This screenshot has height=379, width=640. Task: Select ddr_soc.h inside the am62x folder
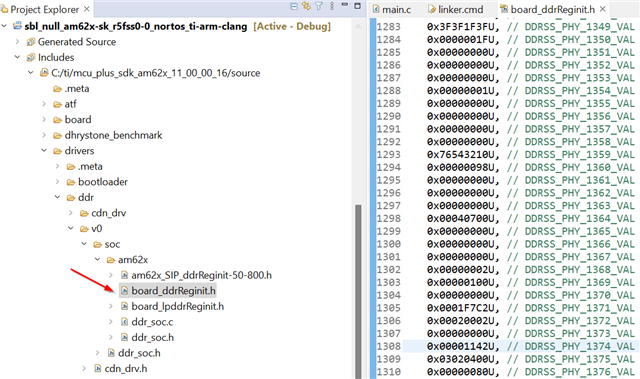coord(152,337)
